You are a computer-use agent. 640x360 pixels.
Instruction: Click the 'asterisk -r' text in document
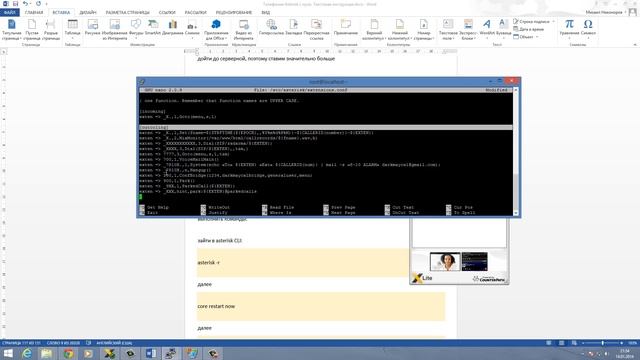(x=209, y=262)
